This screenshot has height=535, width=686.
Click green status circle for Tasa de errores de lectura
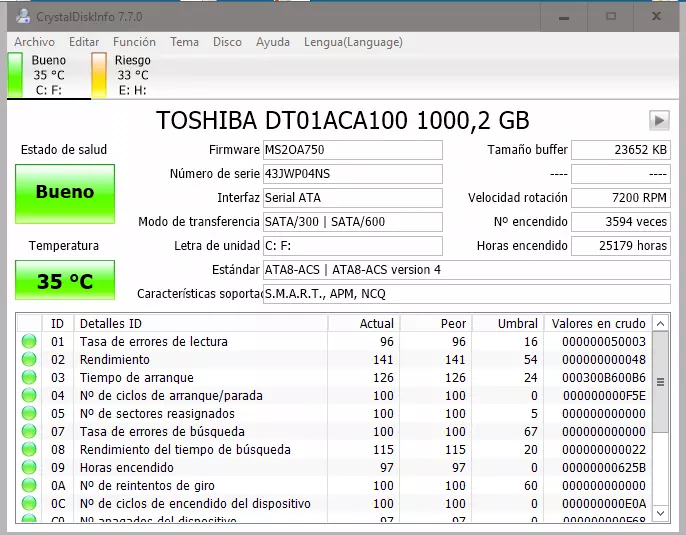[x=29, y=342]
